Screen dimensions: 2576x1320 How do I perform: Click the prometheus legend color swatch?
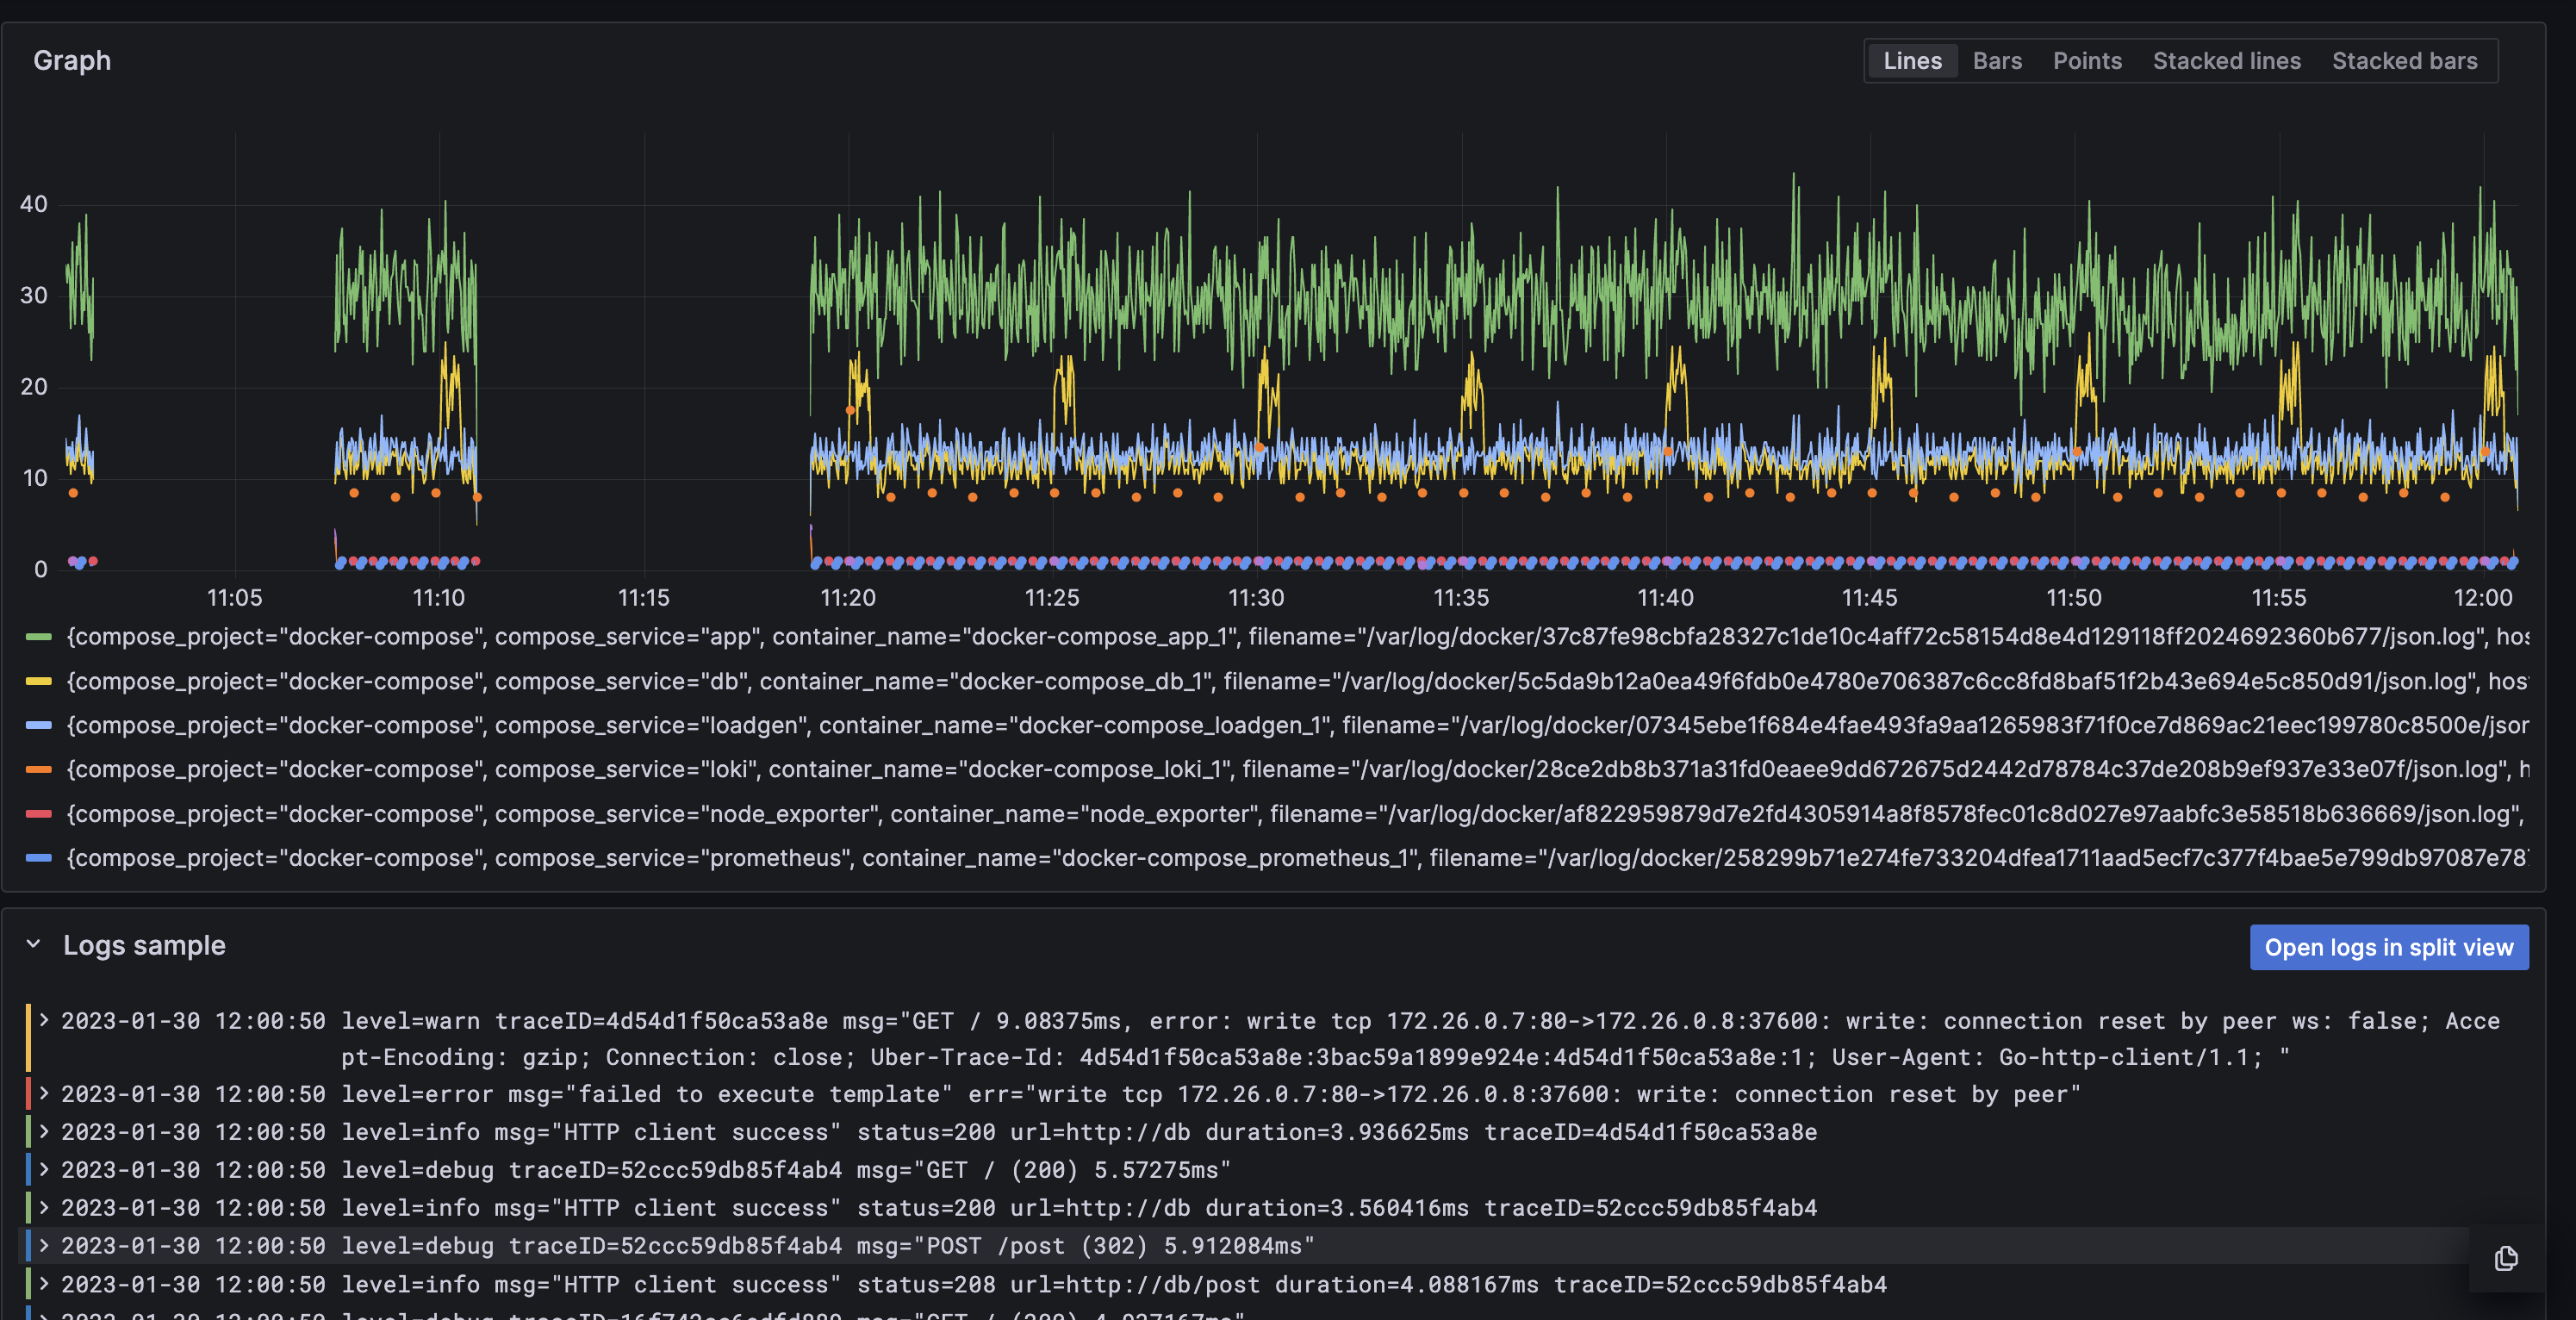(38, 858)
